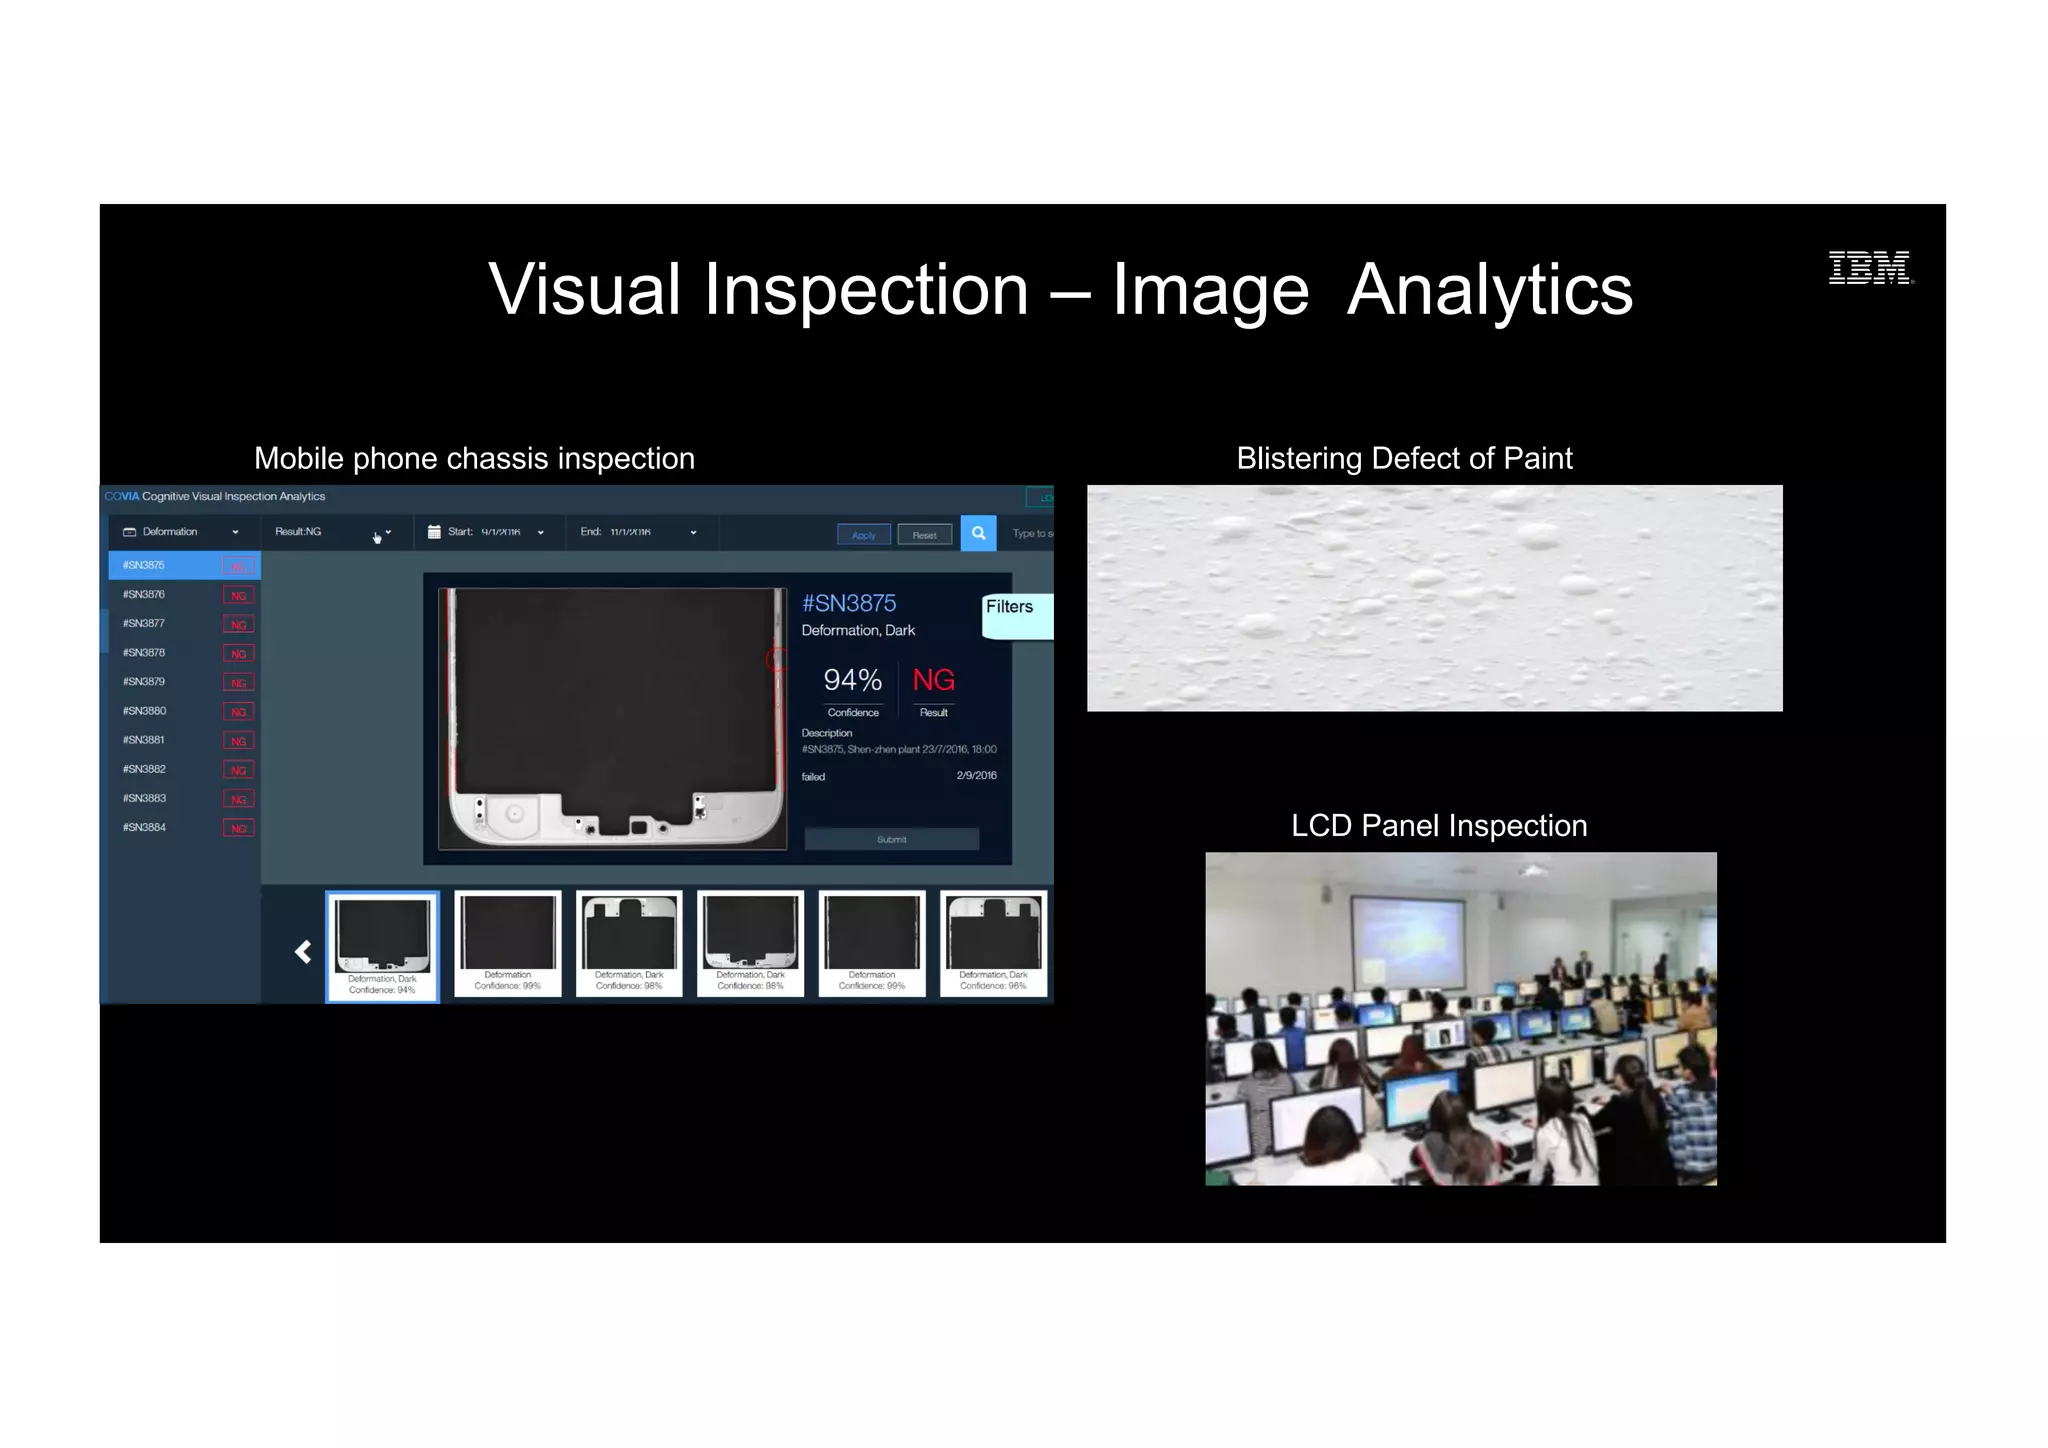Viewport: 2048px width, 1448px height.
Task: Select row #SN3875 in list
Action: (x=184, y=565)
